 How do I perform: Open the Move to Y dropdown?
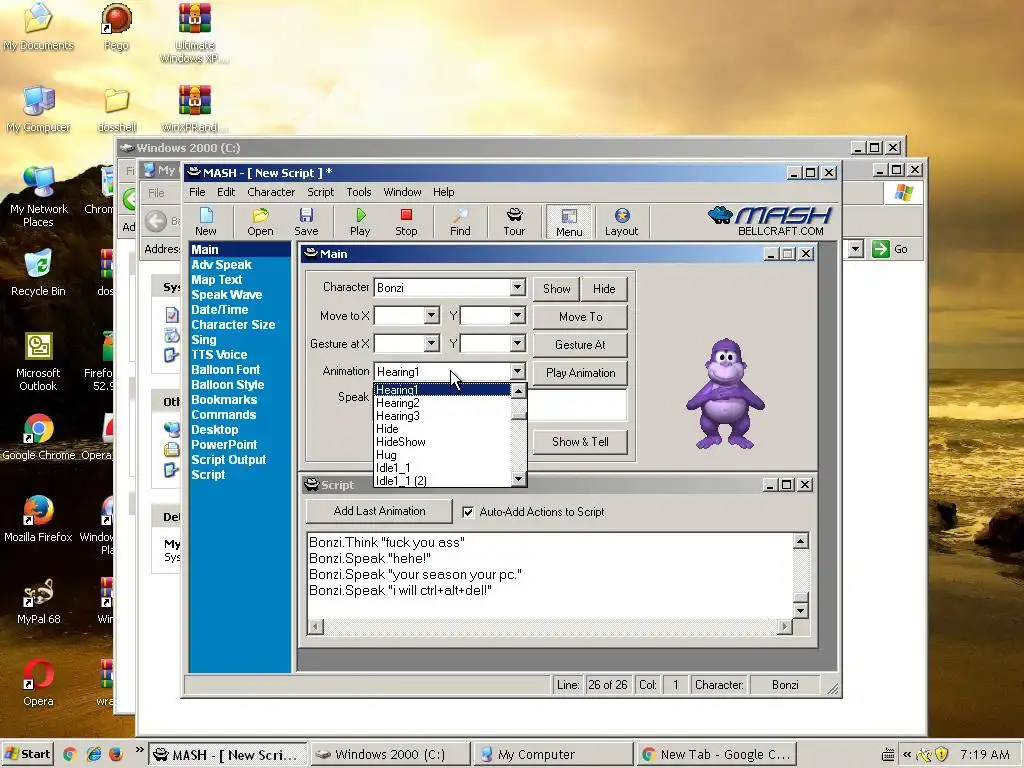coord(517,315)
